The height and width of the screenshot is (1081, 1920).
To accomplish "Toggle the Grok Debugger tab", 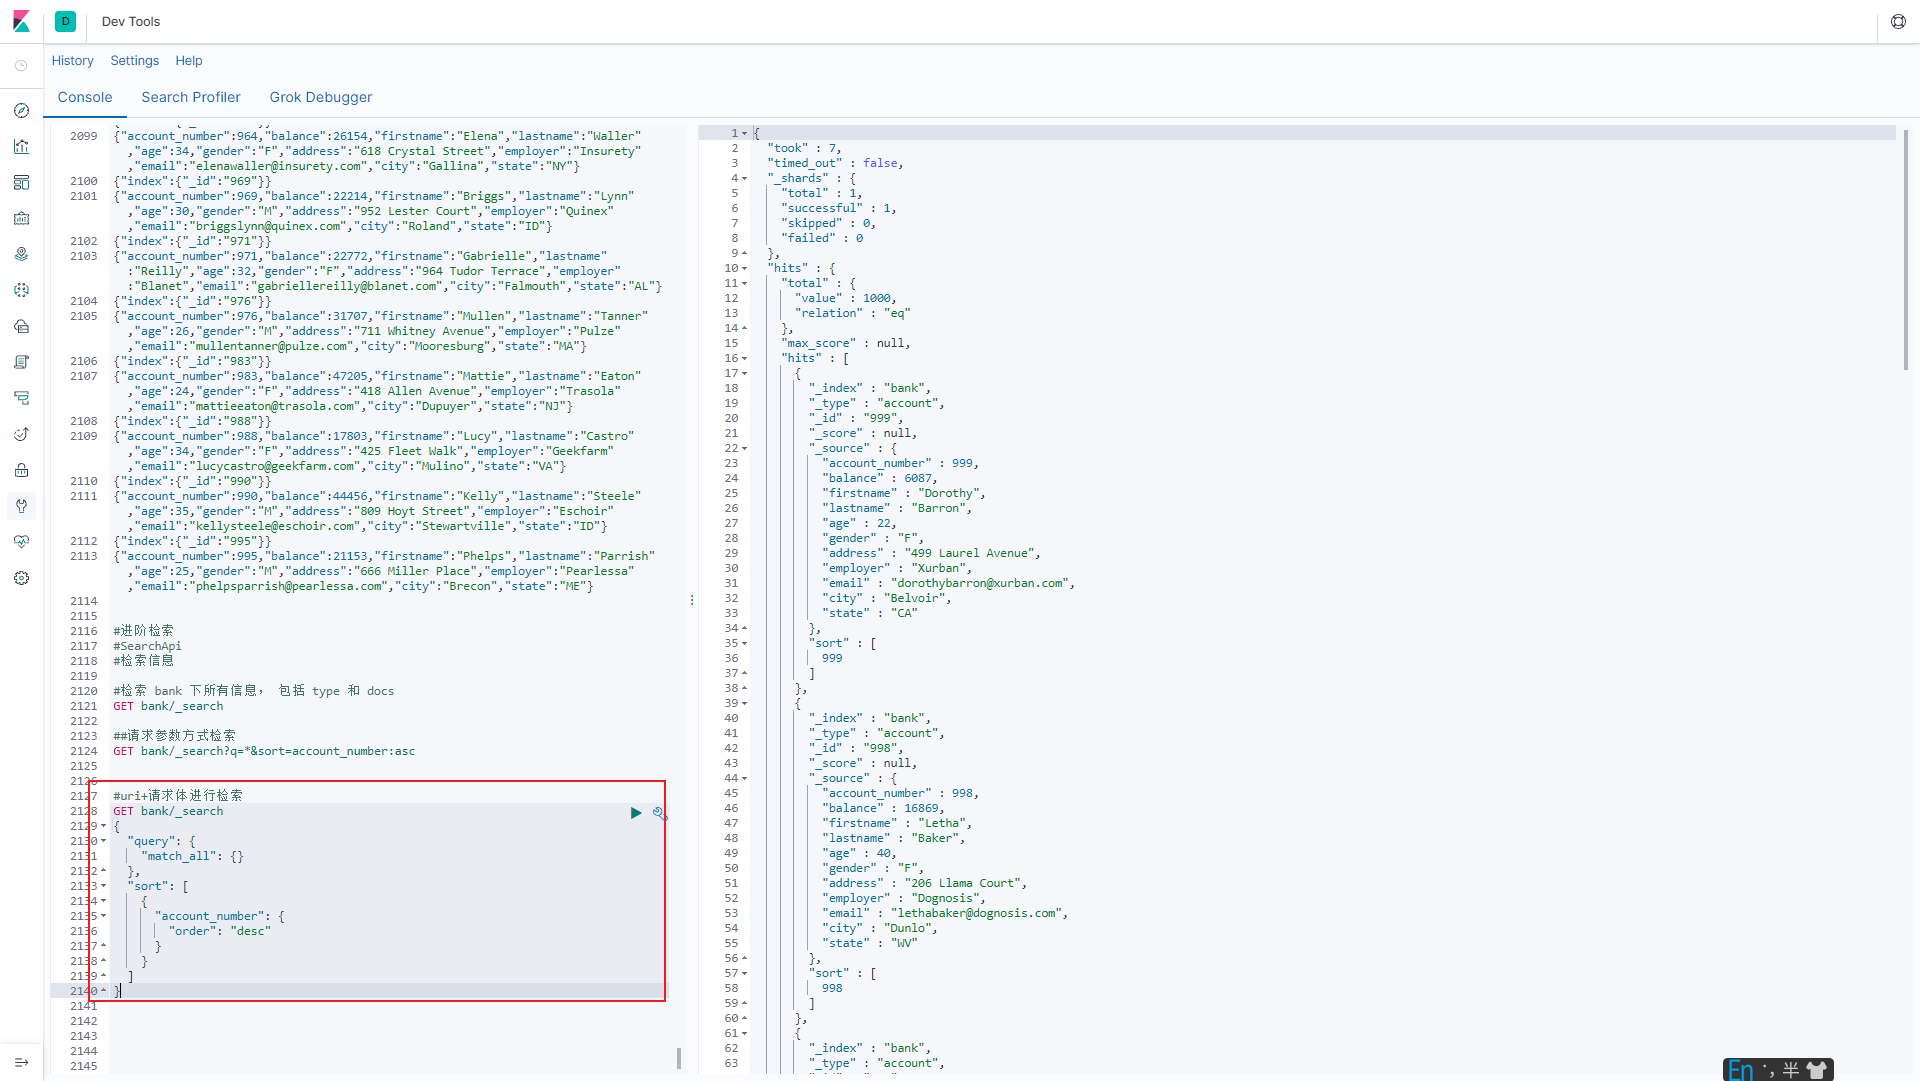I will point(319,98).
